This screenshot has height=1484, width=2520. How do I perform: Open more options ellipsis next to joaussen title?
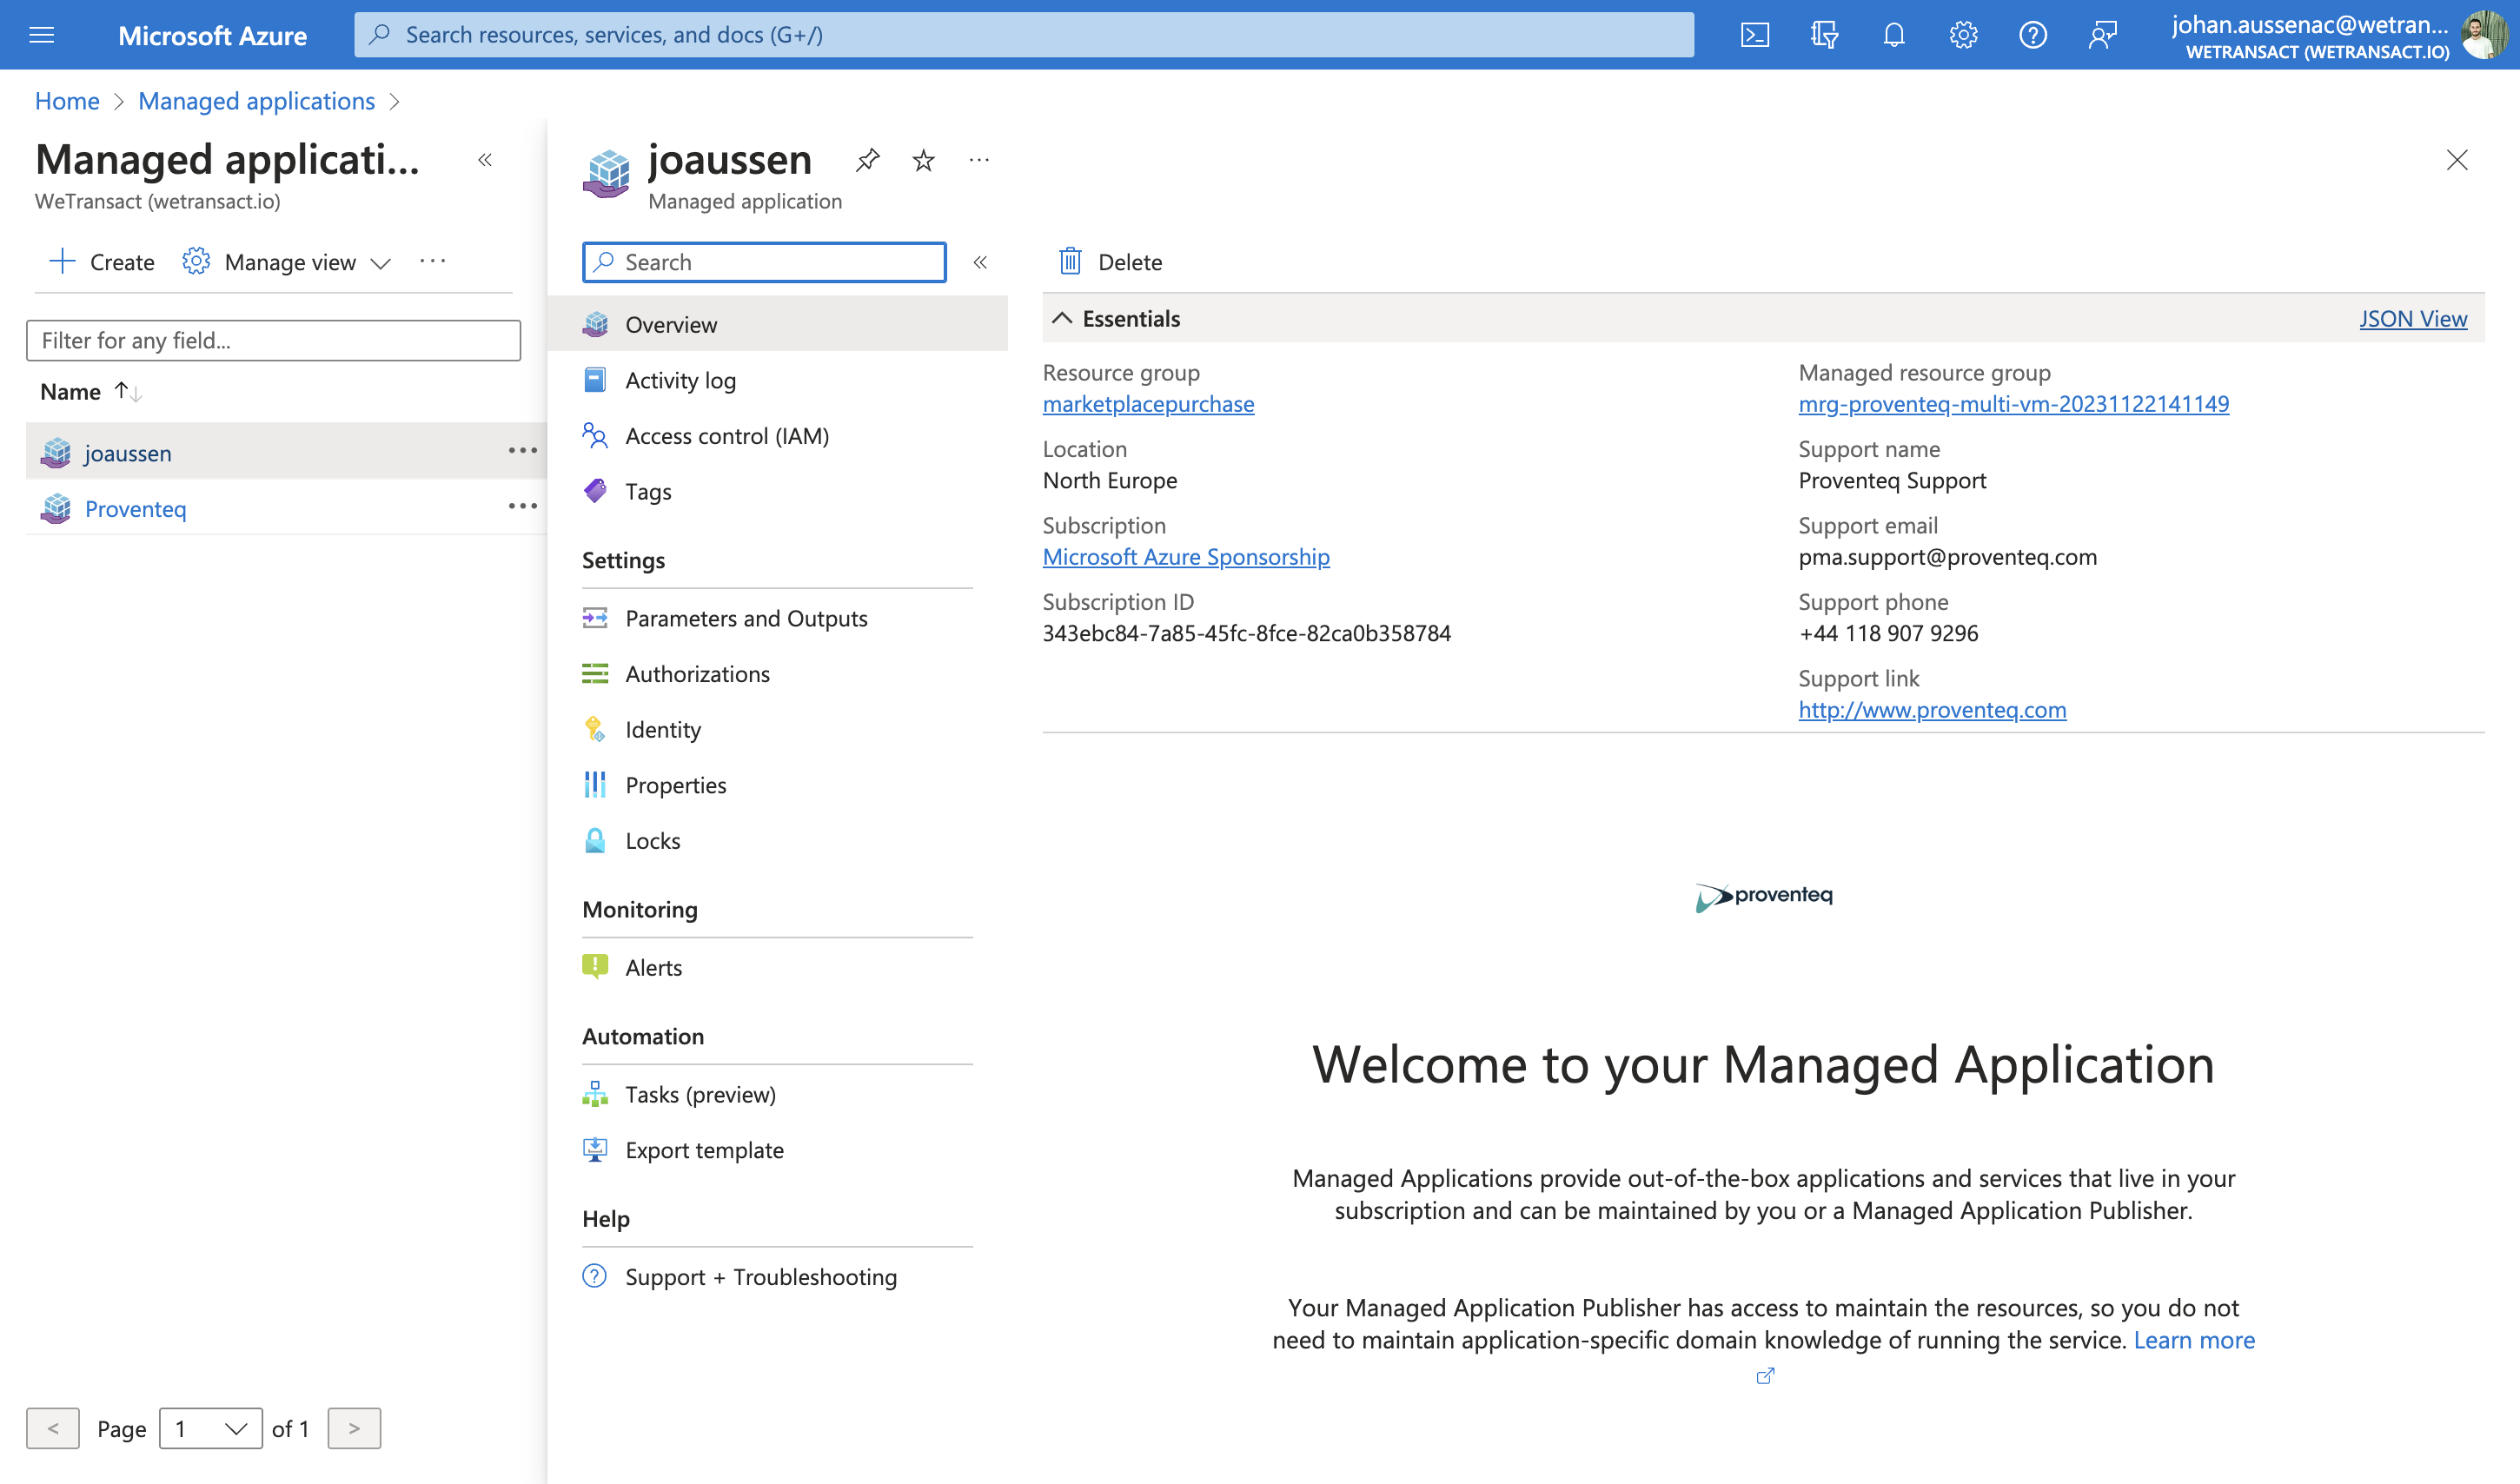[x=979, y=160]
